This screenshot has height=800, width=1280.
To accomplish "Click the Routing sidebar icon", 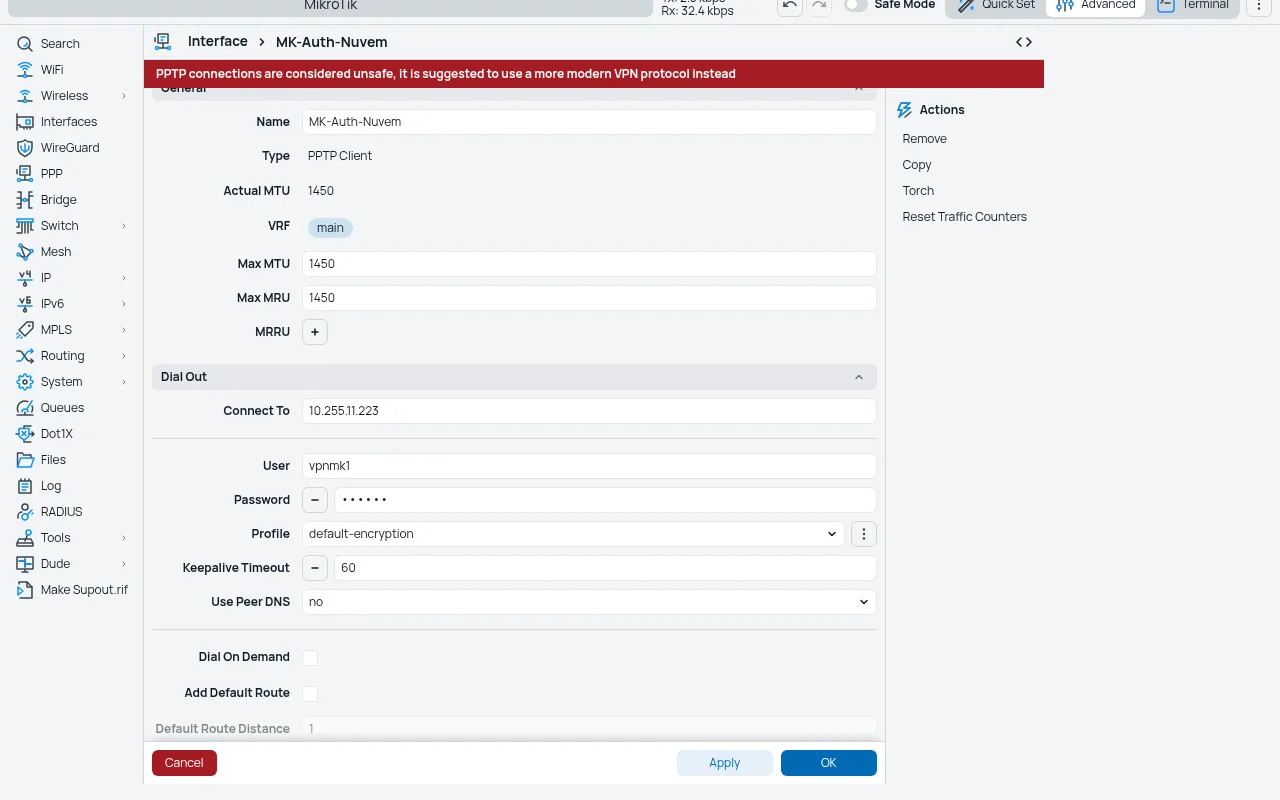I will tap(25, 356).
